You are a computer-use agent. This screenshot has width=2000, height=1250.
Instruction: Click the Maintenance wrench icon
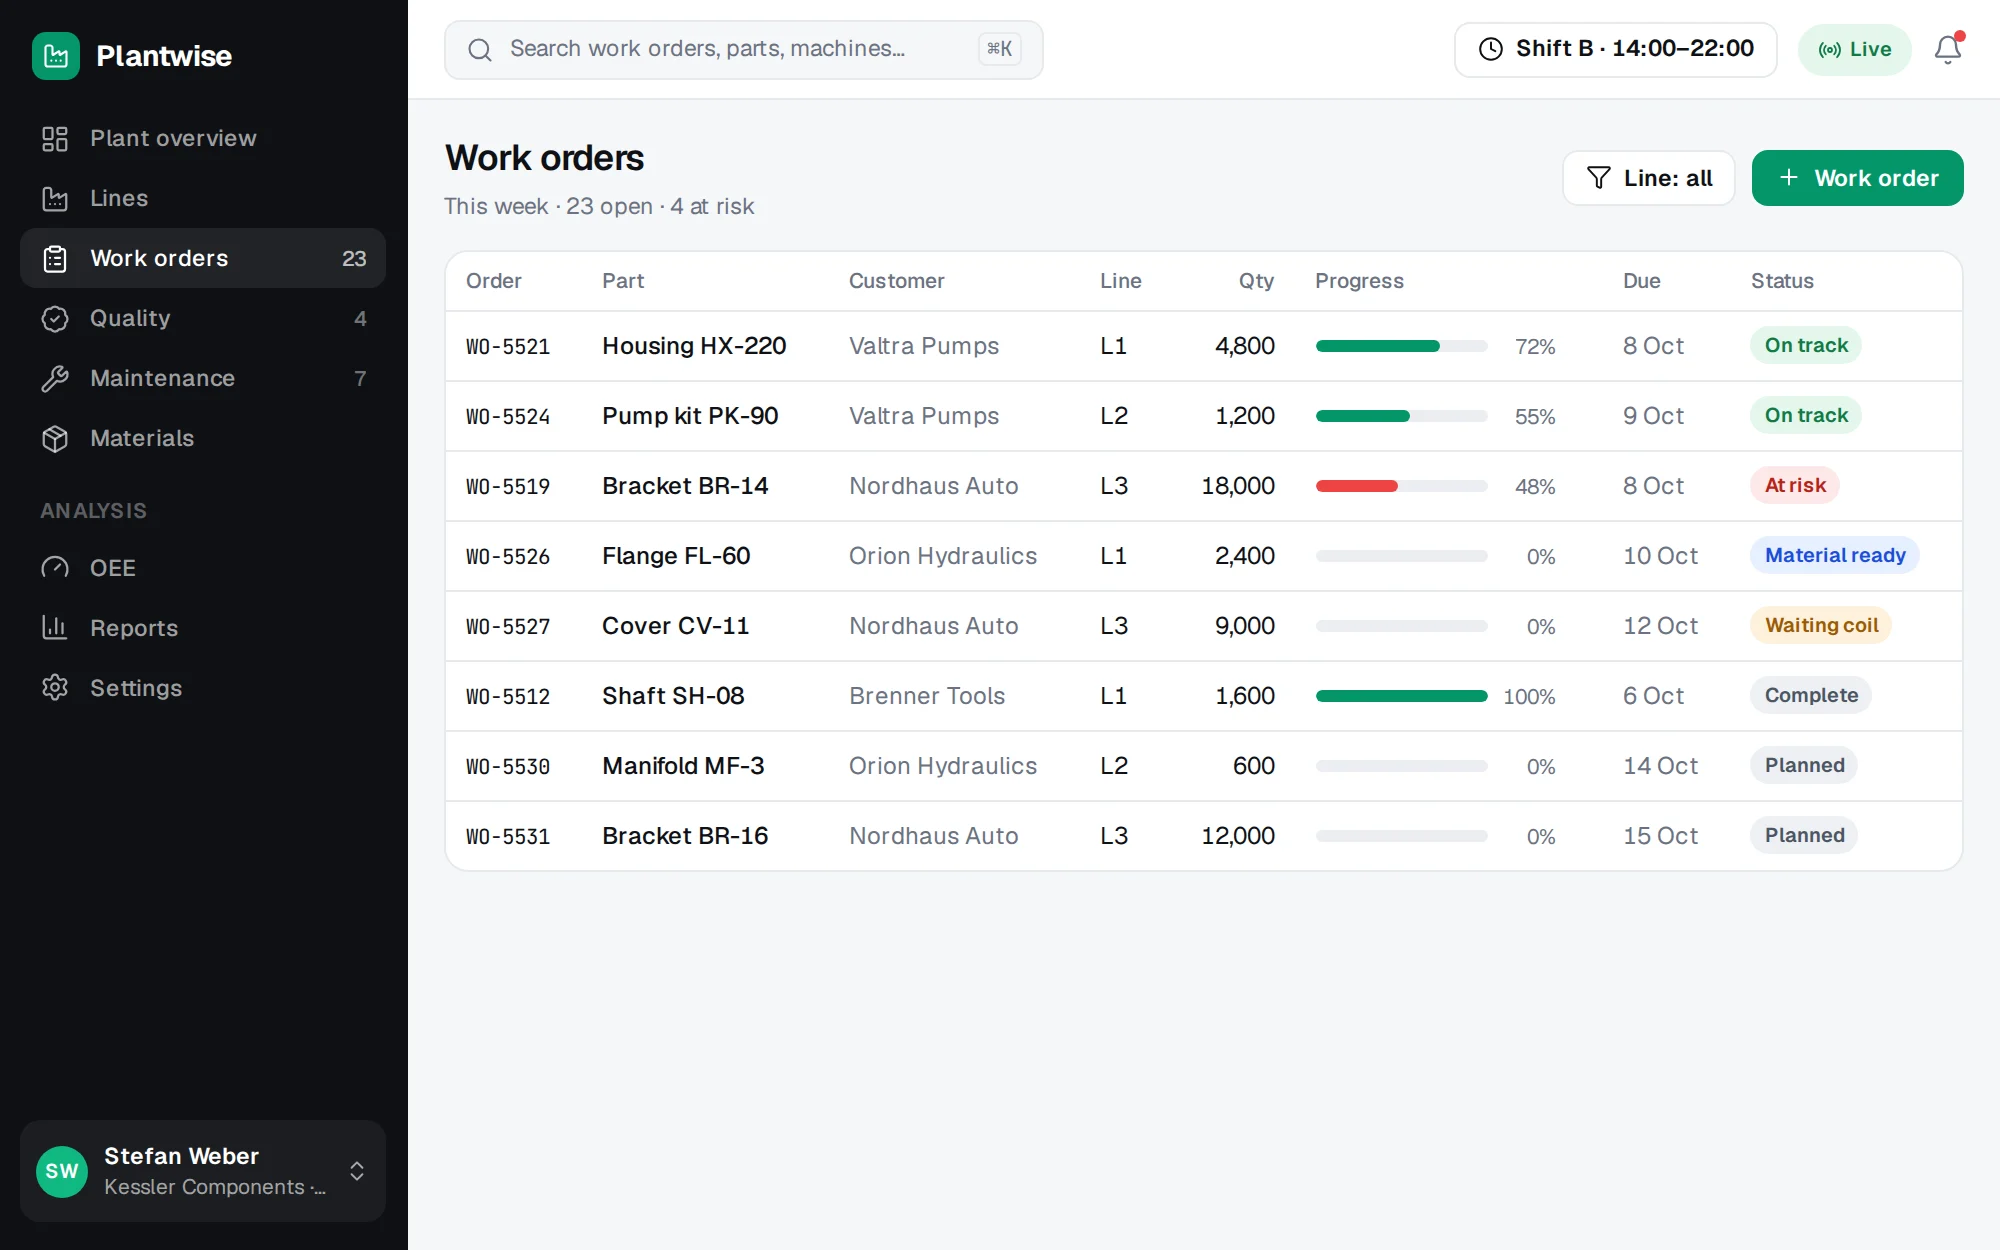click(55, 379)
